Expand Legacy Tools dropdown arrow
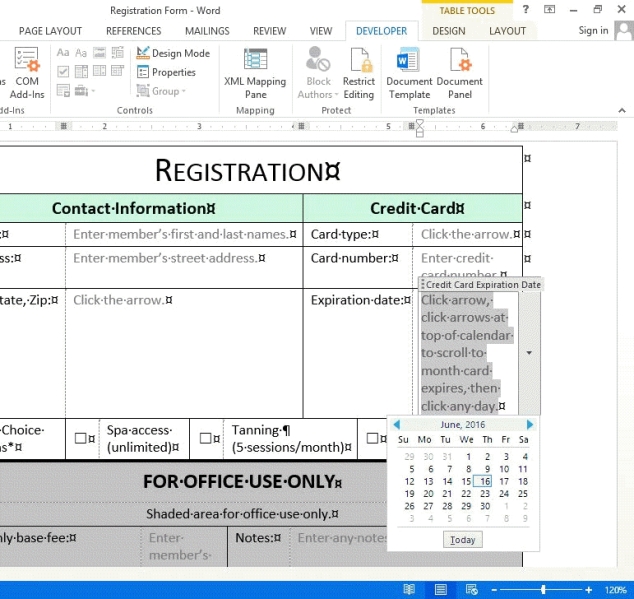634x599 pixels. (x=93, y=91)
